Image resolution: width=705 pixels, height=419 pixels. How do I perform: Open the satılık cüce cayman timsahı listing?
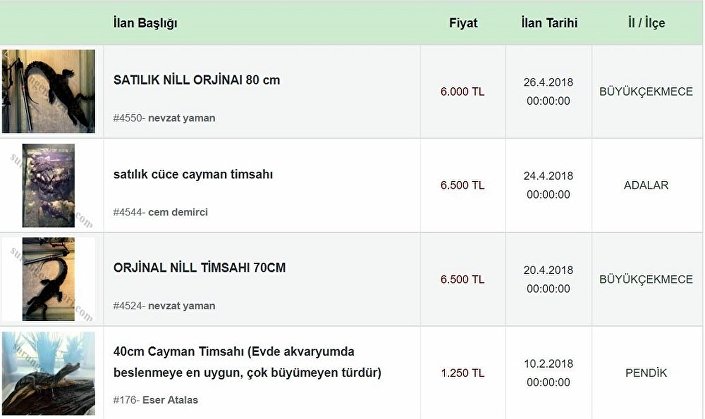[x=193, y=174]
